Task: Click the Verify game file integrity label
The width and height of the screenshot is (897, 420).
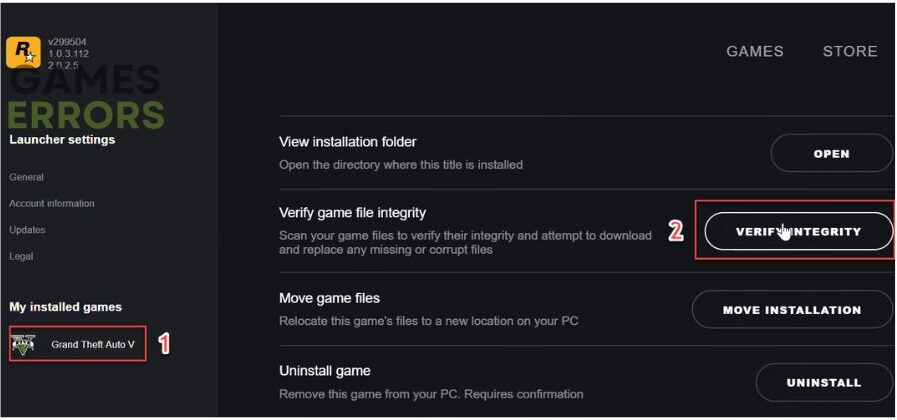Action: (352, 213)
